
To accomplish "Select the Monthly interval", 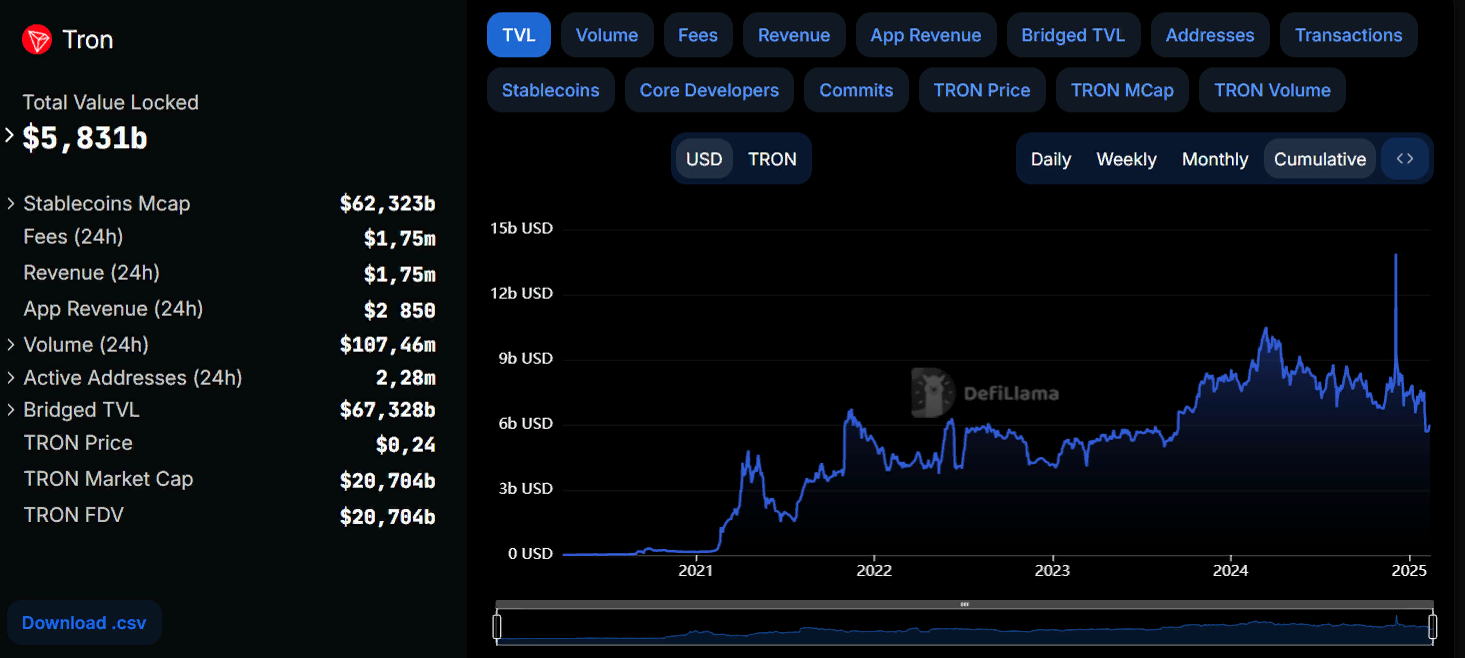I will coord(1215,159).
